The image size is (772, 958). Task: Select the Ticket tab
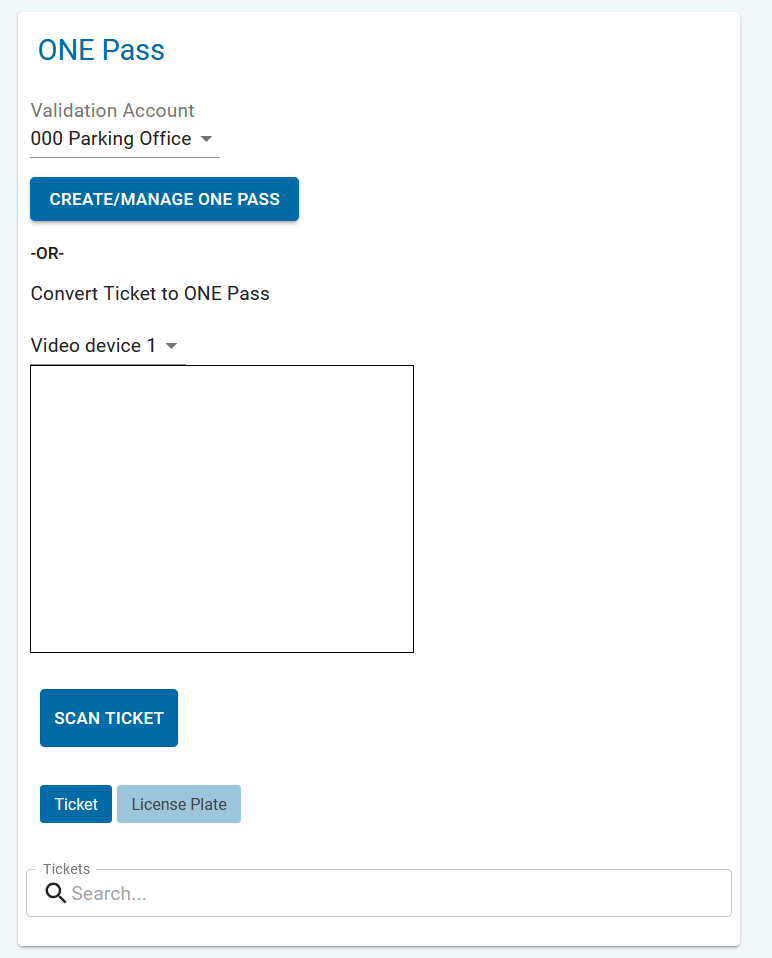coord(75,803)
